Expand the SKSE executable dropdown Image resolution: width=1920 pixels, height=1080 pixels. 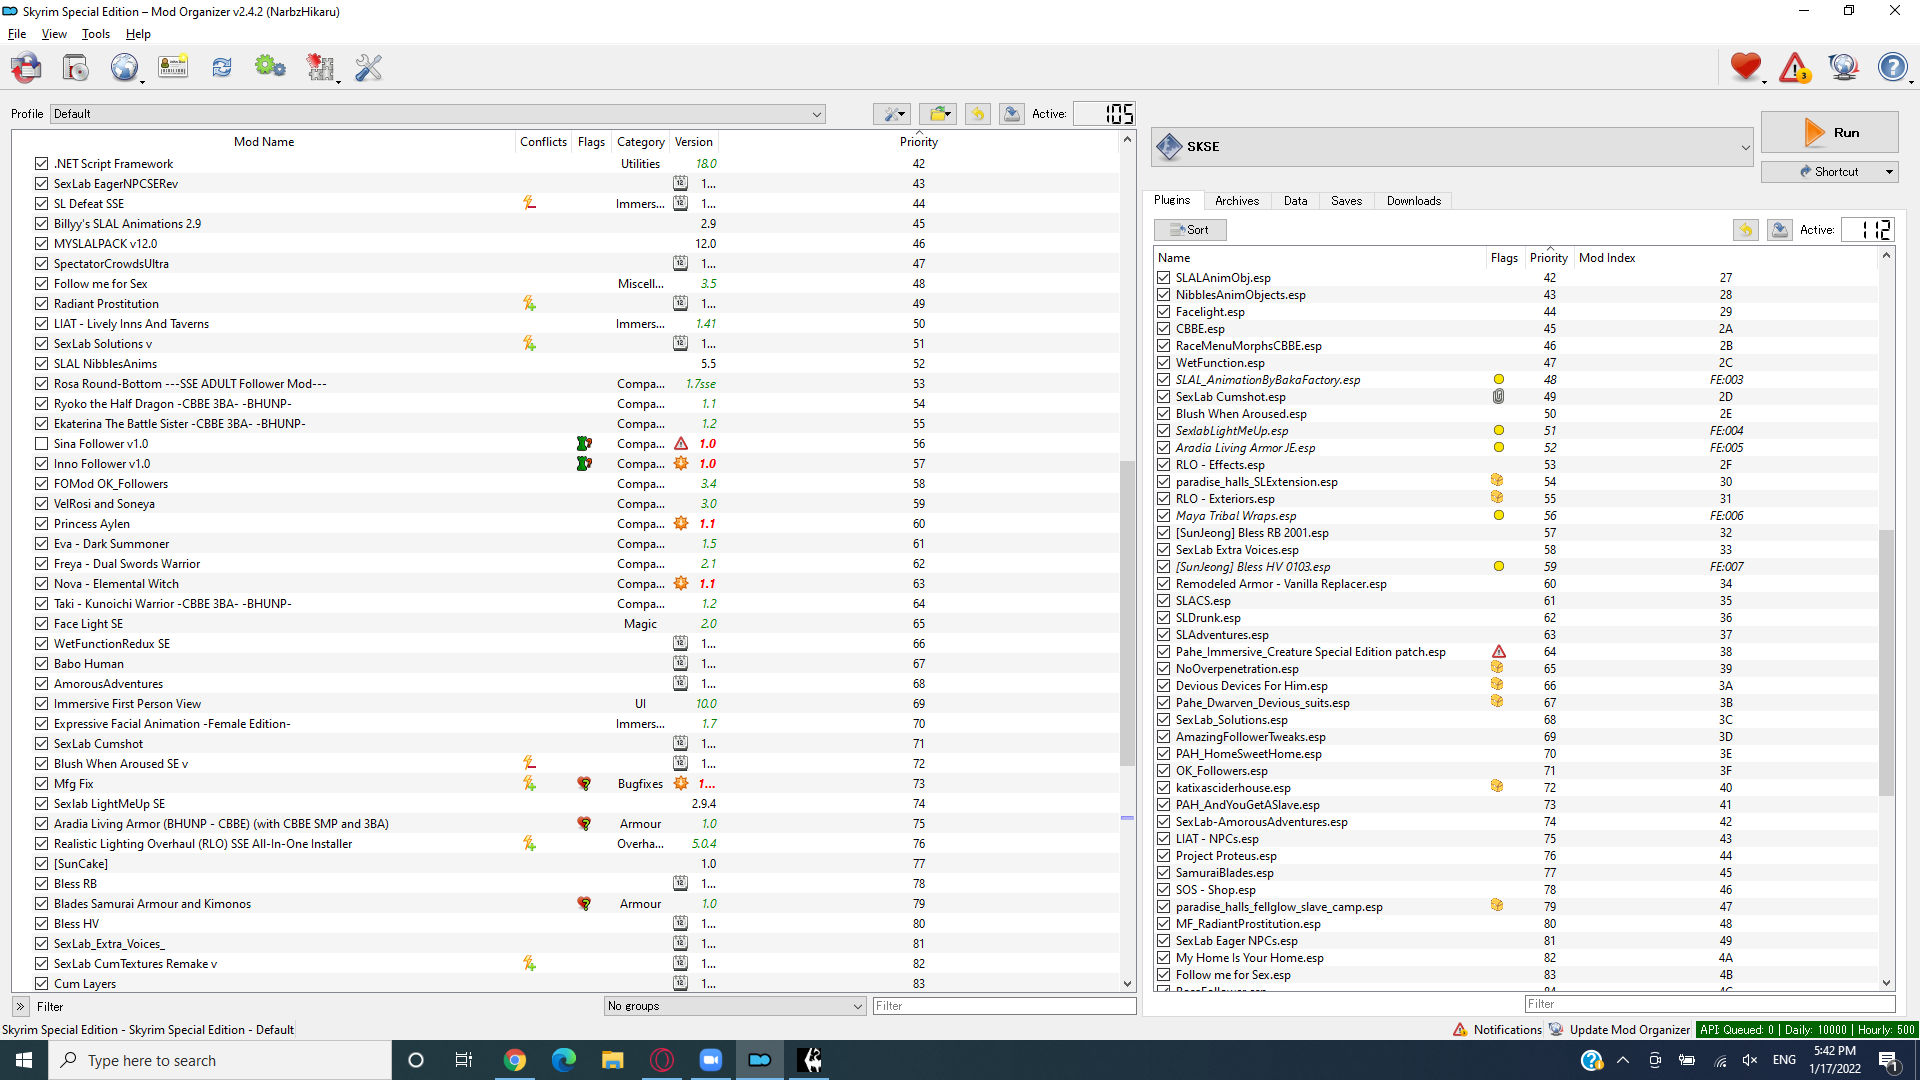pos(1452,147)
